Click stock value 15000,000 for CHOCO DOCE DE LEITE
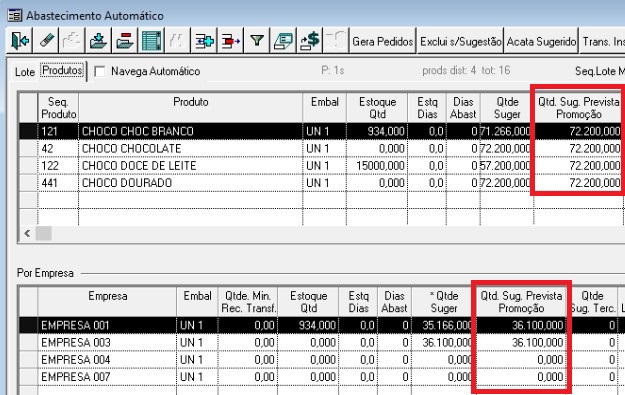625x395 pixels. point(377,165)
